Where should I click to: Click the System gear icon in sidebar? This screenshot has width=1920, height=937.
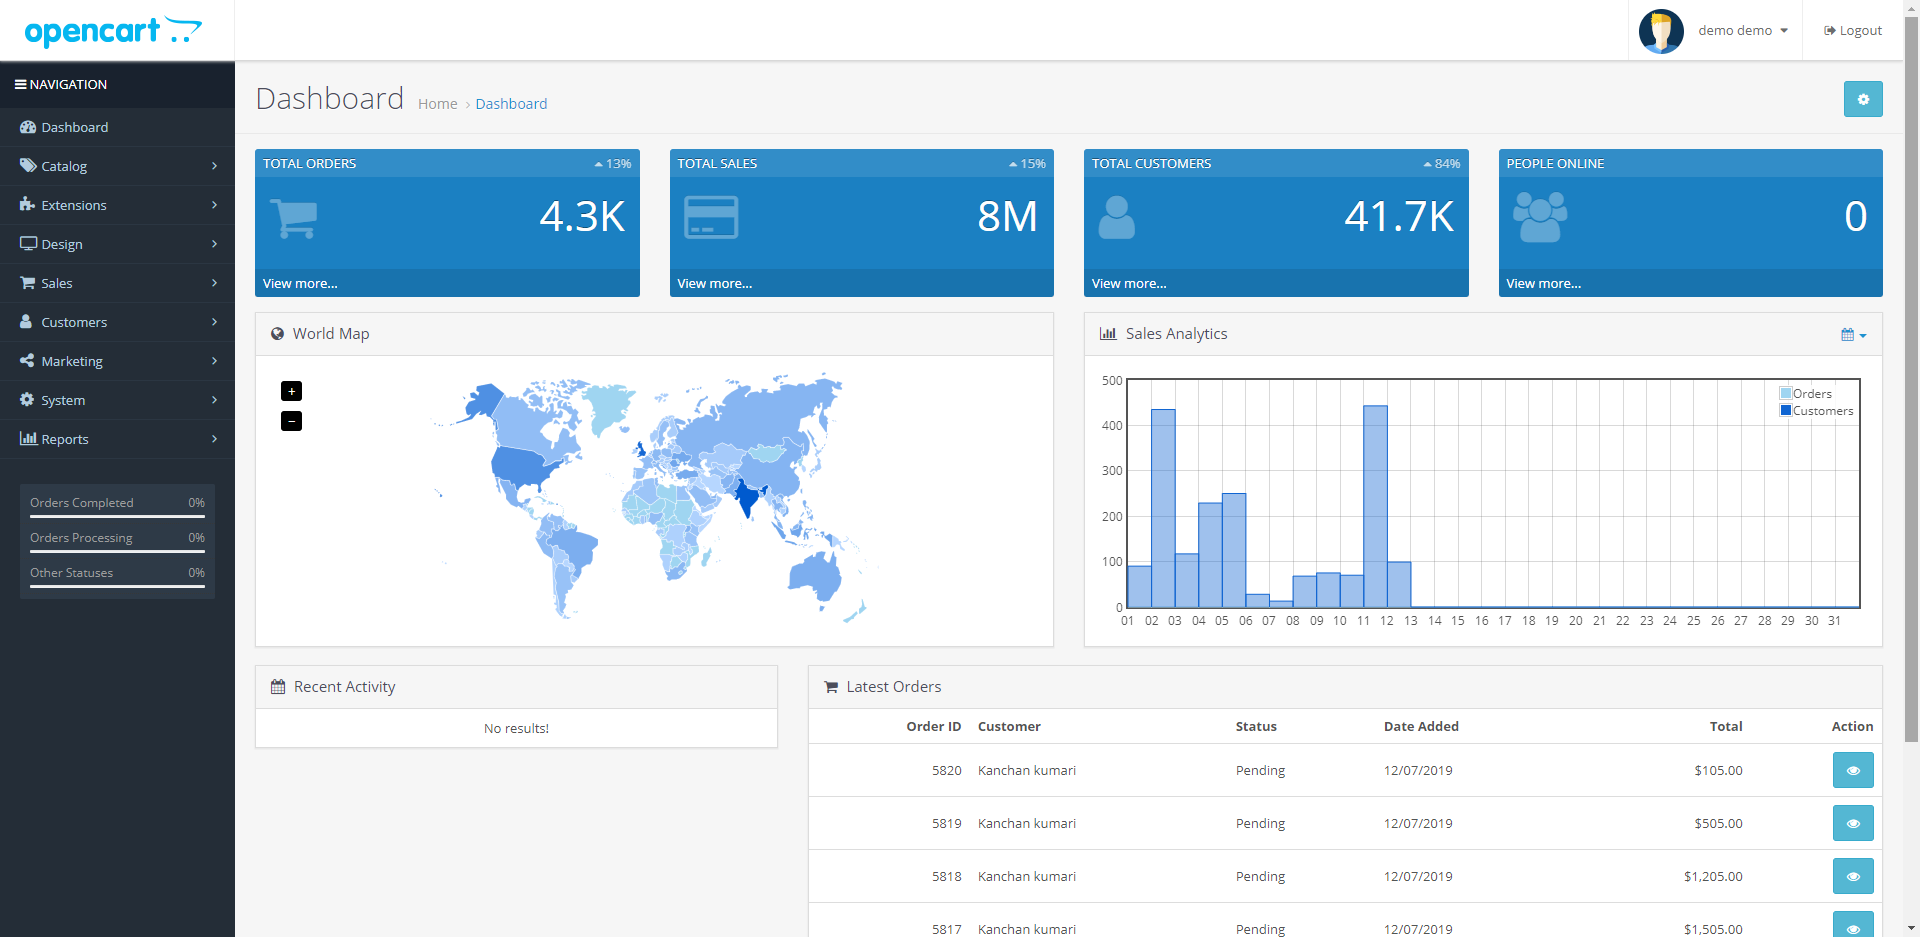[x=27, y=399]
